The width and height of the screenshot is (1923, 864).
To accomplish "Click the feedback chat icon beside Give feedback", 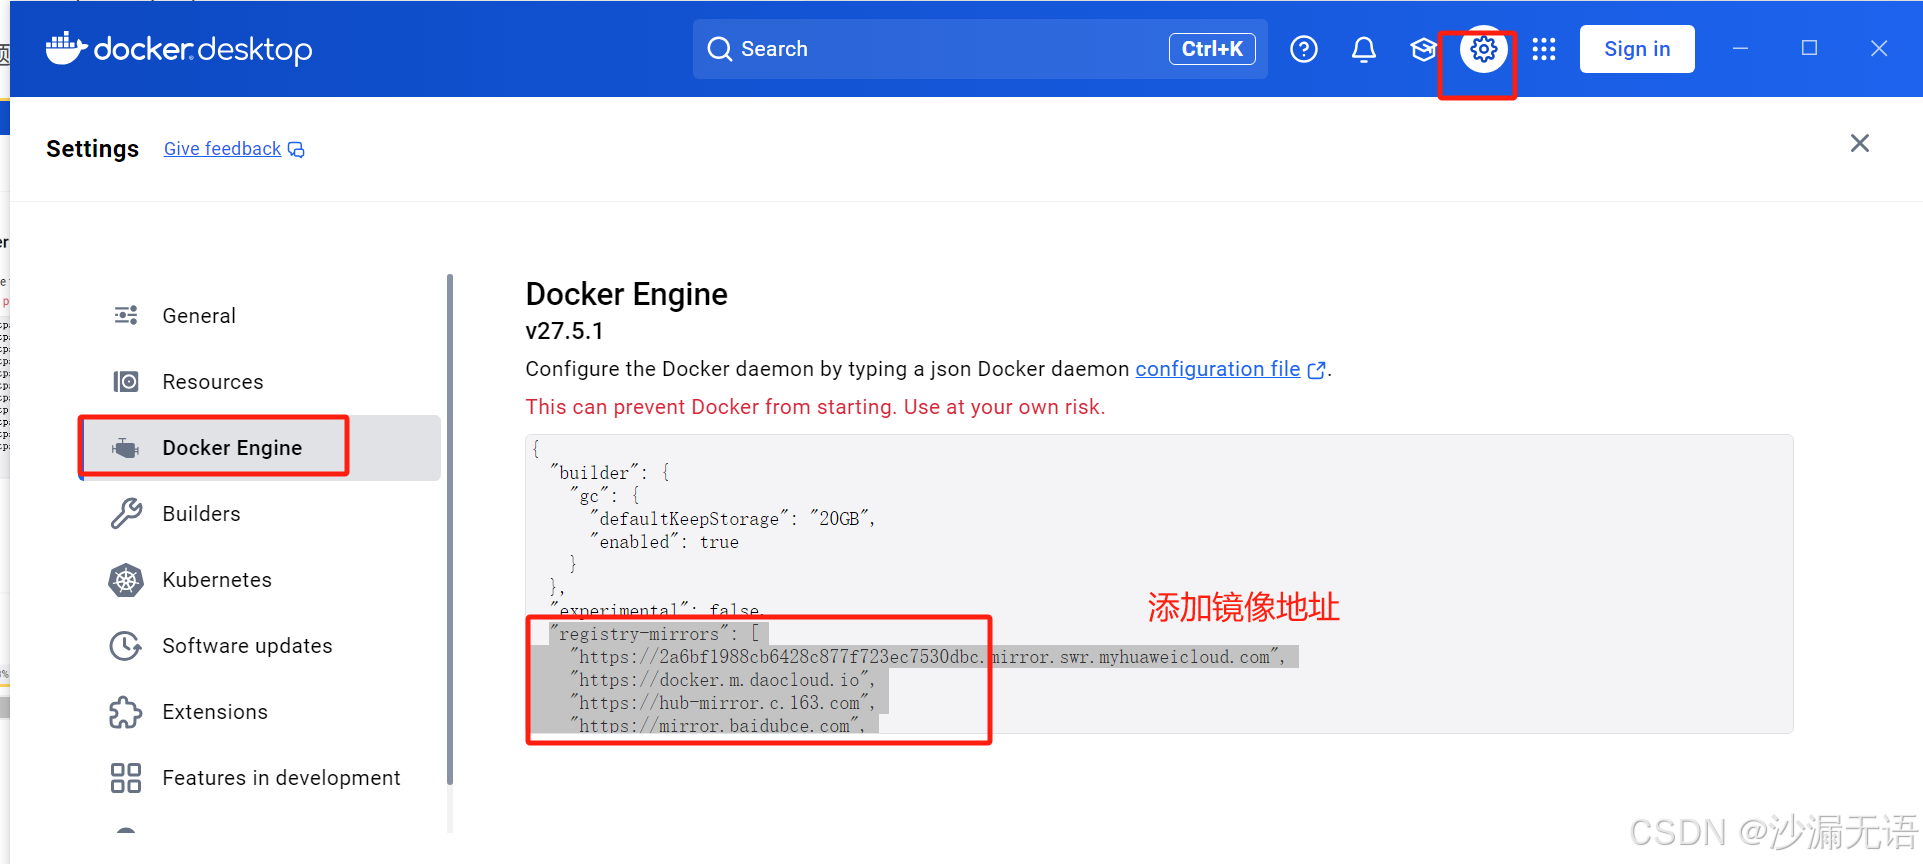I will 296,149.
